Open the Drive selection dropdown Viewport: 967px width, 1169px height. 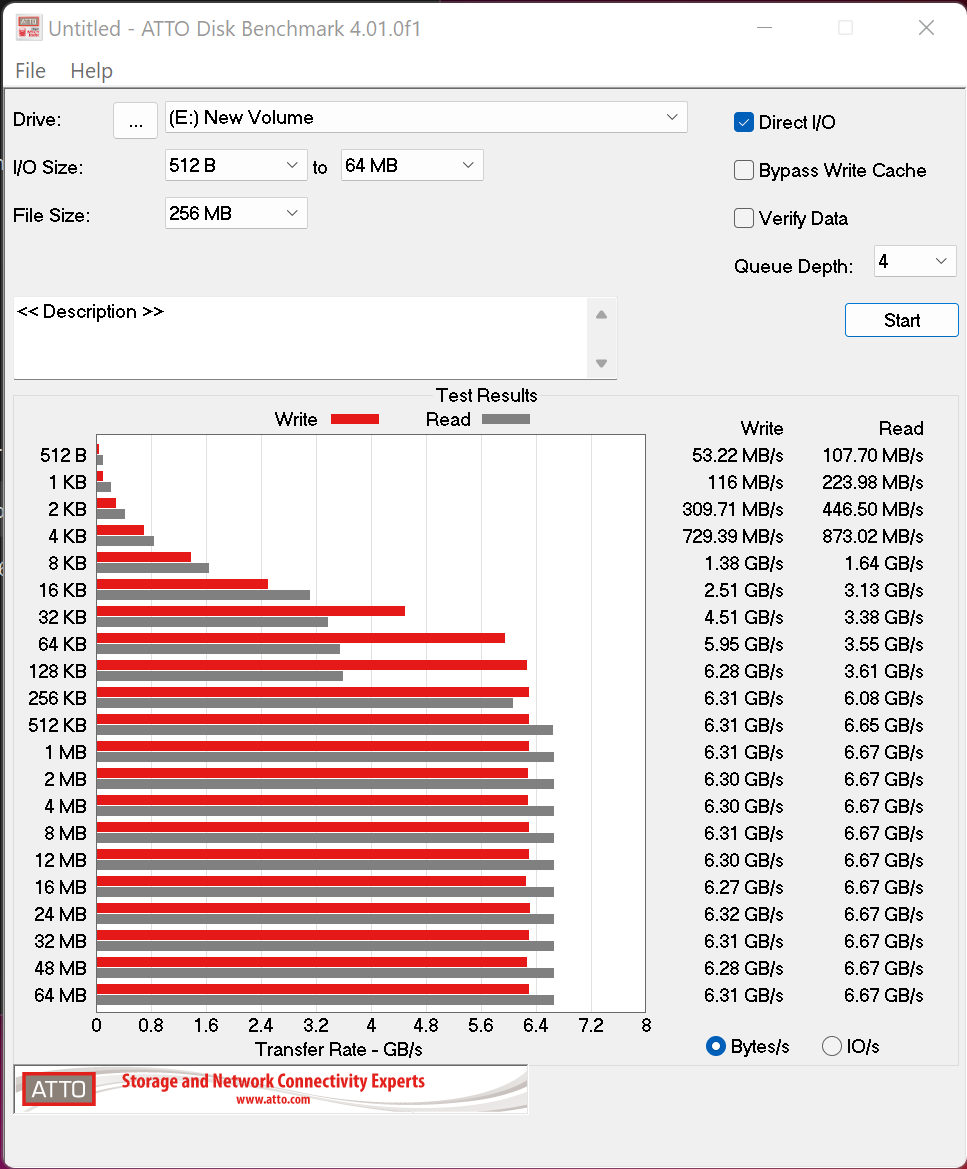tap(426, 118)
